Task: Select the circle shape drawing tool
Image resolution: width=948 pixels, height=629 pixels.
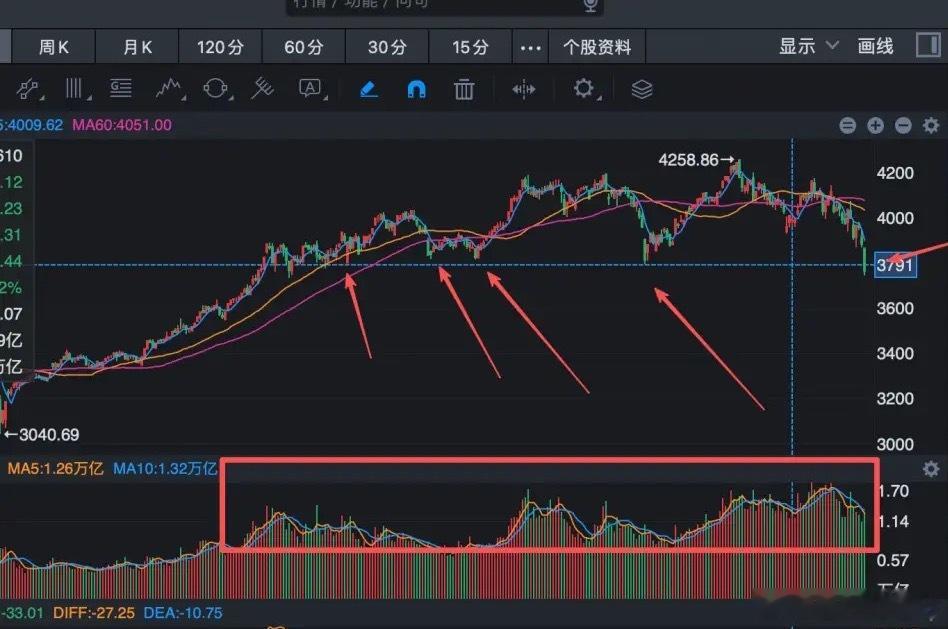Action: tap(215, 89)
